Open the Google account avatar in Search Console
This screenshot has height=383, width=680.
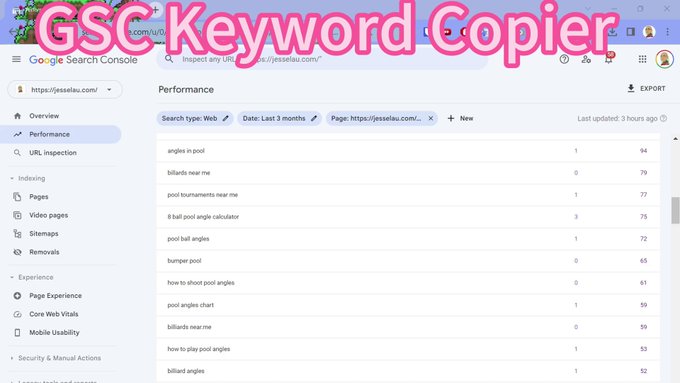tap(664, 59)
